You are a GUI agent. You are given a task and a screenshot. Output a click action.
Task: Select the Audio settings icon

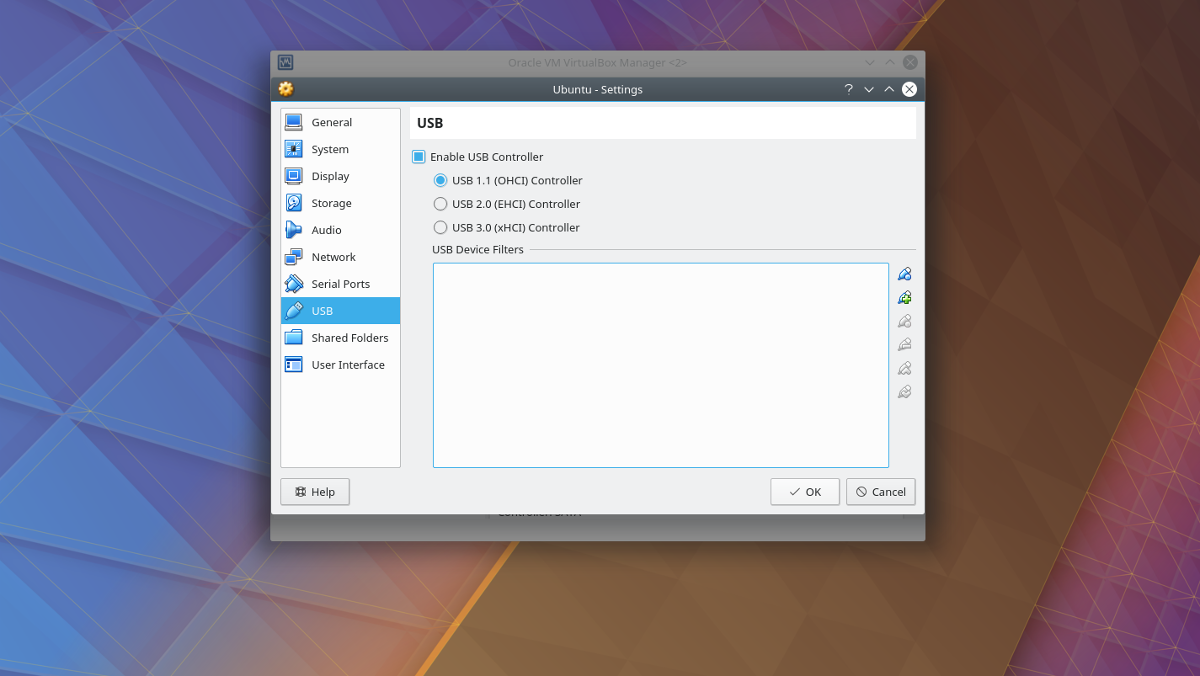click(294, 230)
